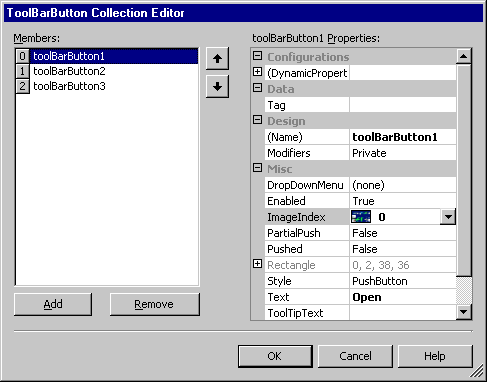Click the index 2 box in Members
This screenshot has height=382, width=487.
click(x=22, y=86)
